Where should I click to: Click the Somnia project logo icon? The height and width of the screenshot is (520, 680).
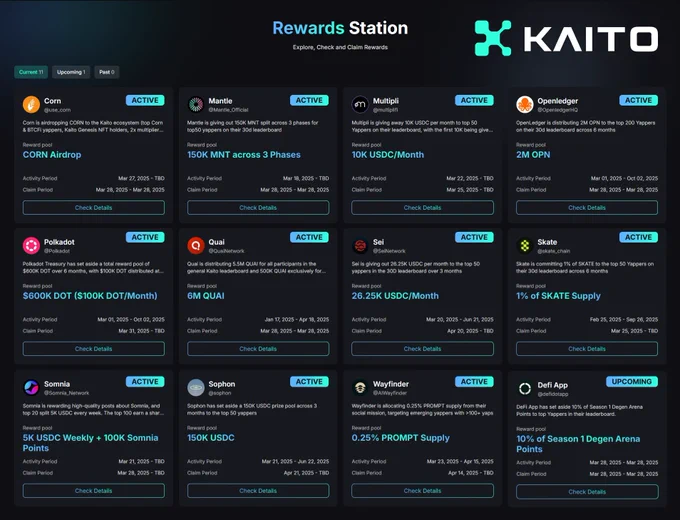click(x=31, y=387)
